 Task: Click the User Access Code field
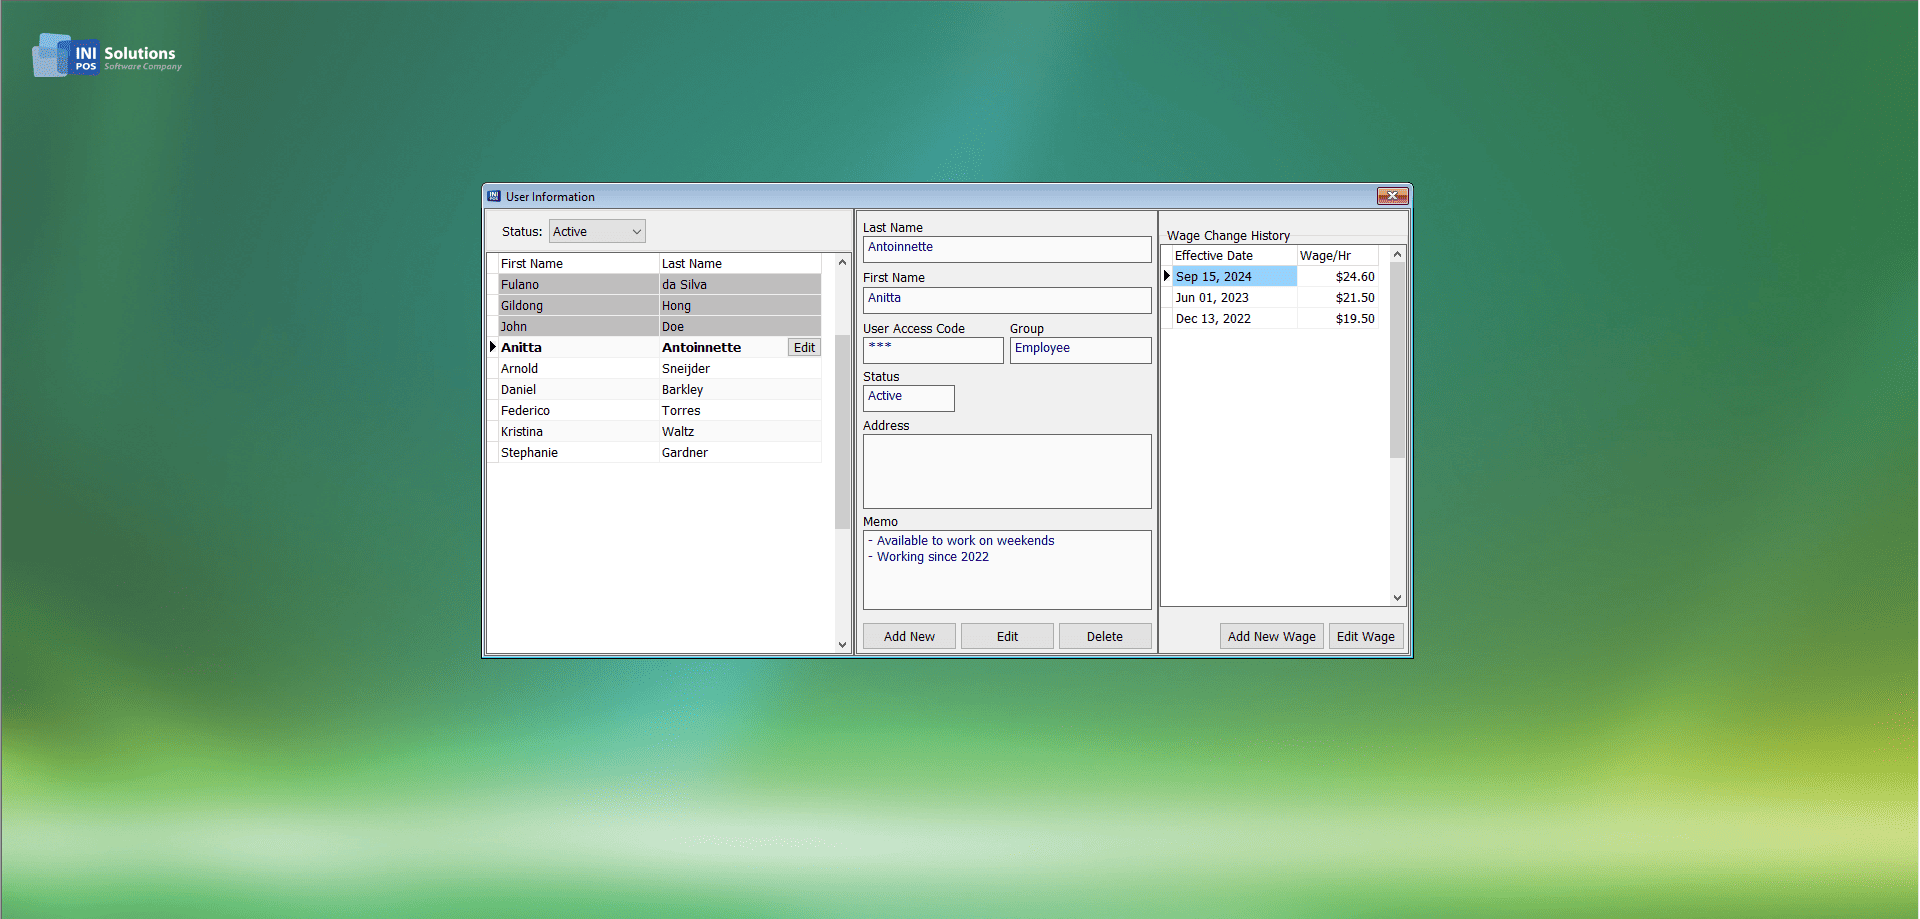coord(932,350)
